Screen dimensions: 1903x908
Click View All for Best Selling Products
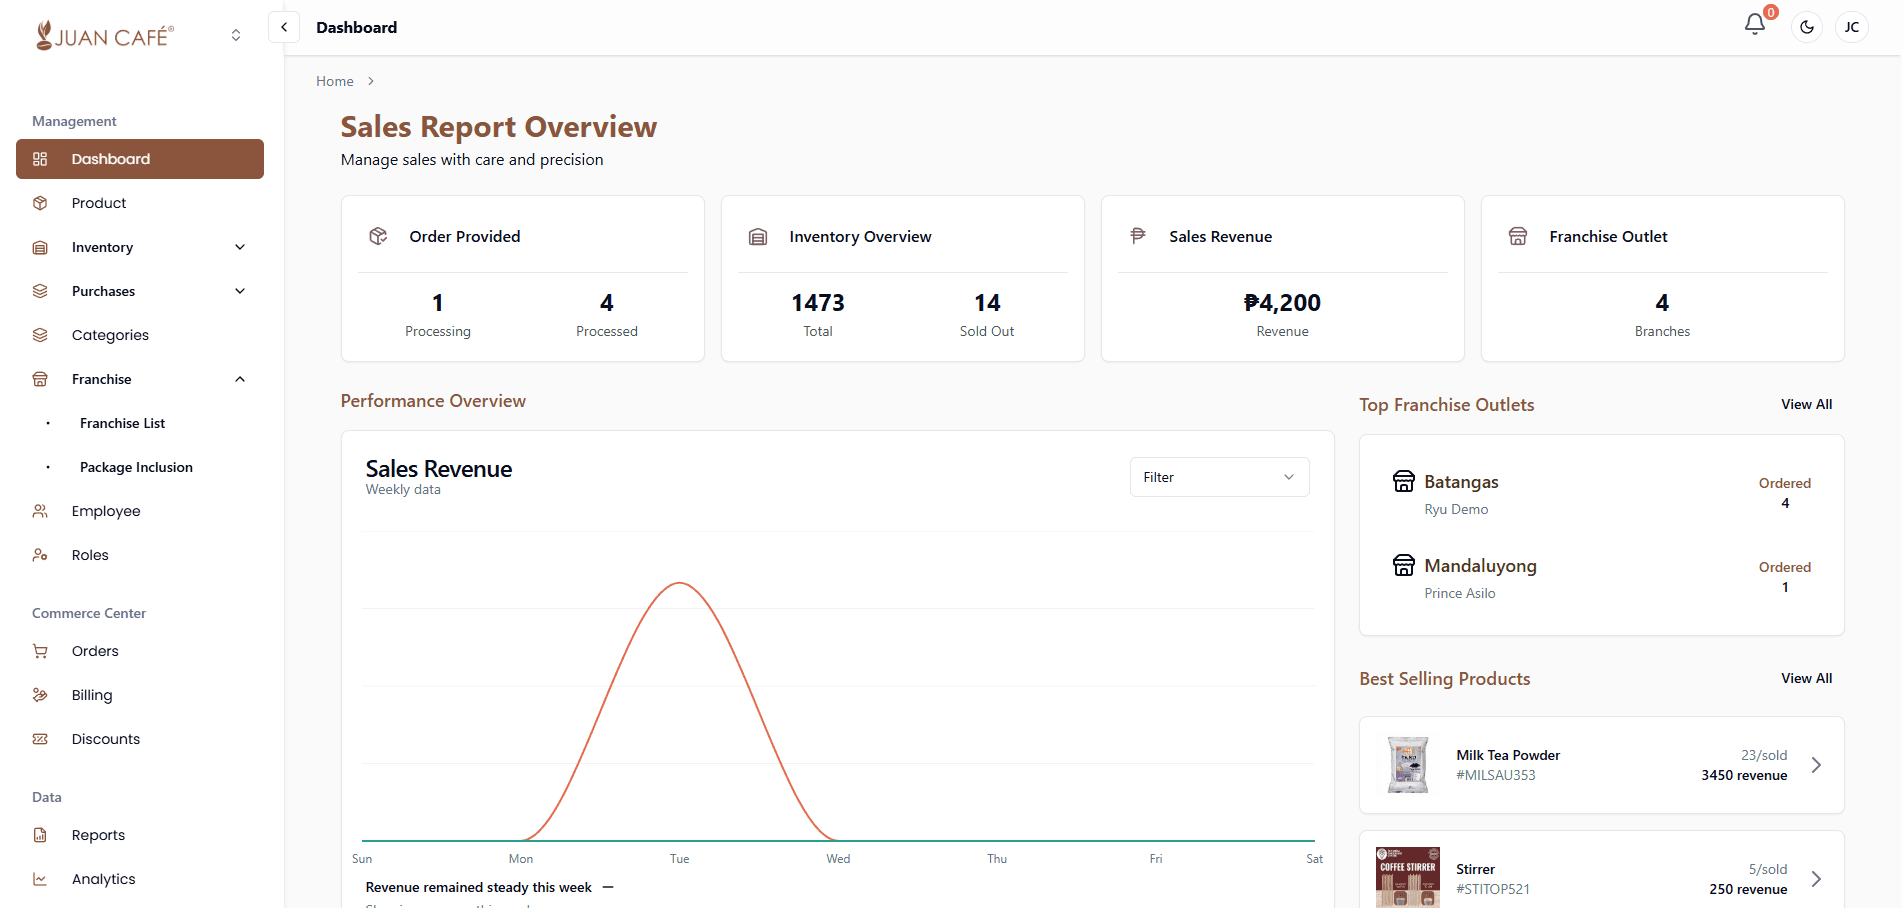[1806, 678]
